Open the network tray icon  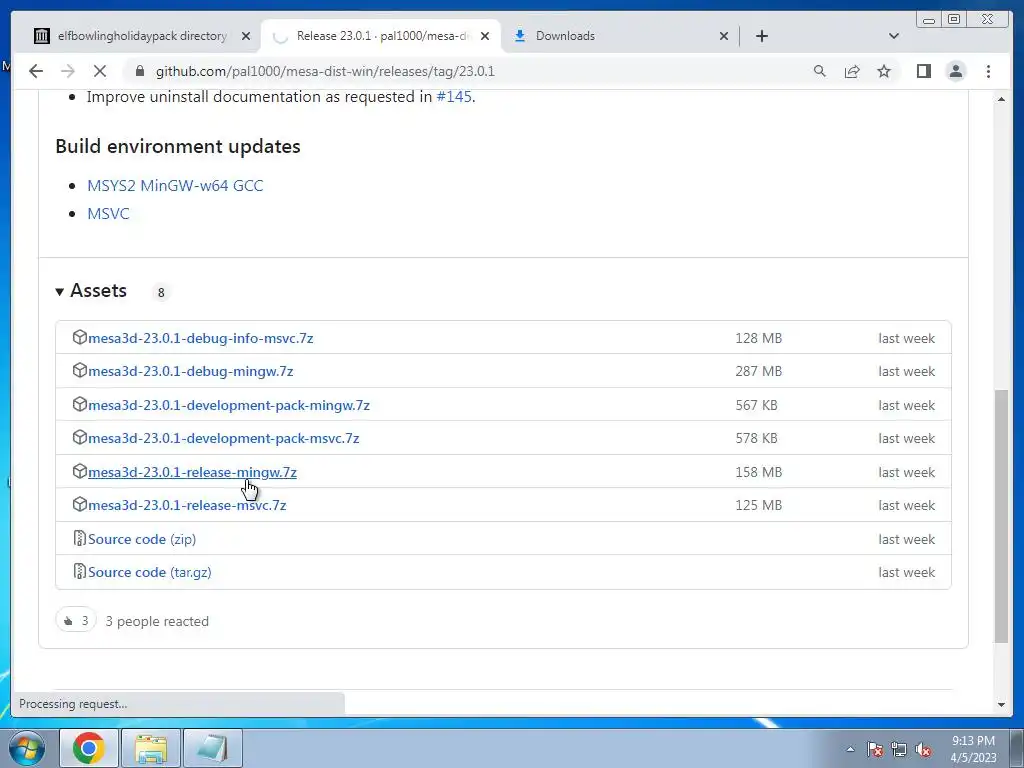point(899,749)
